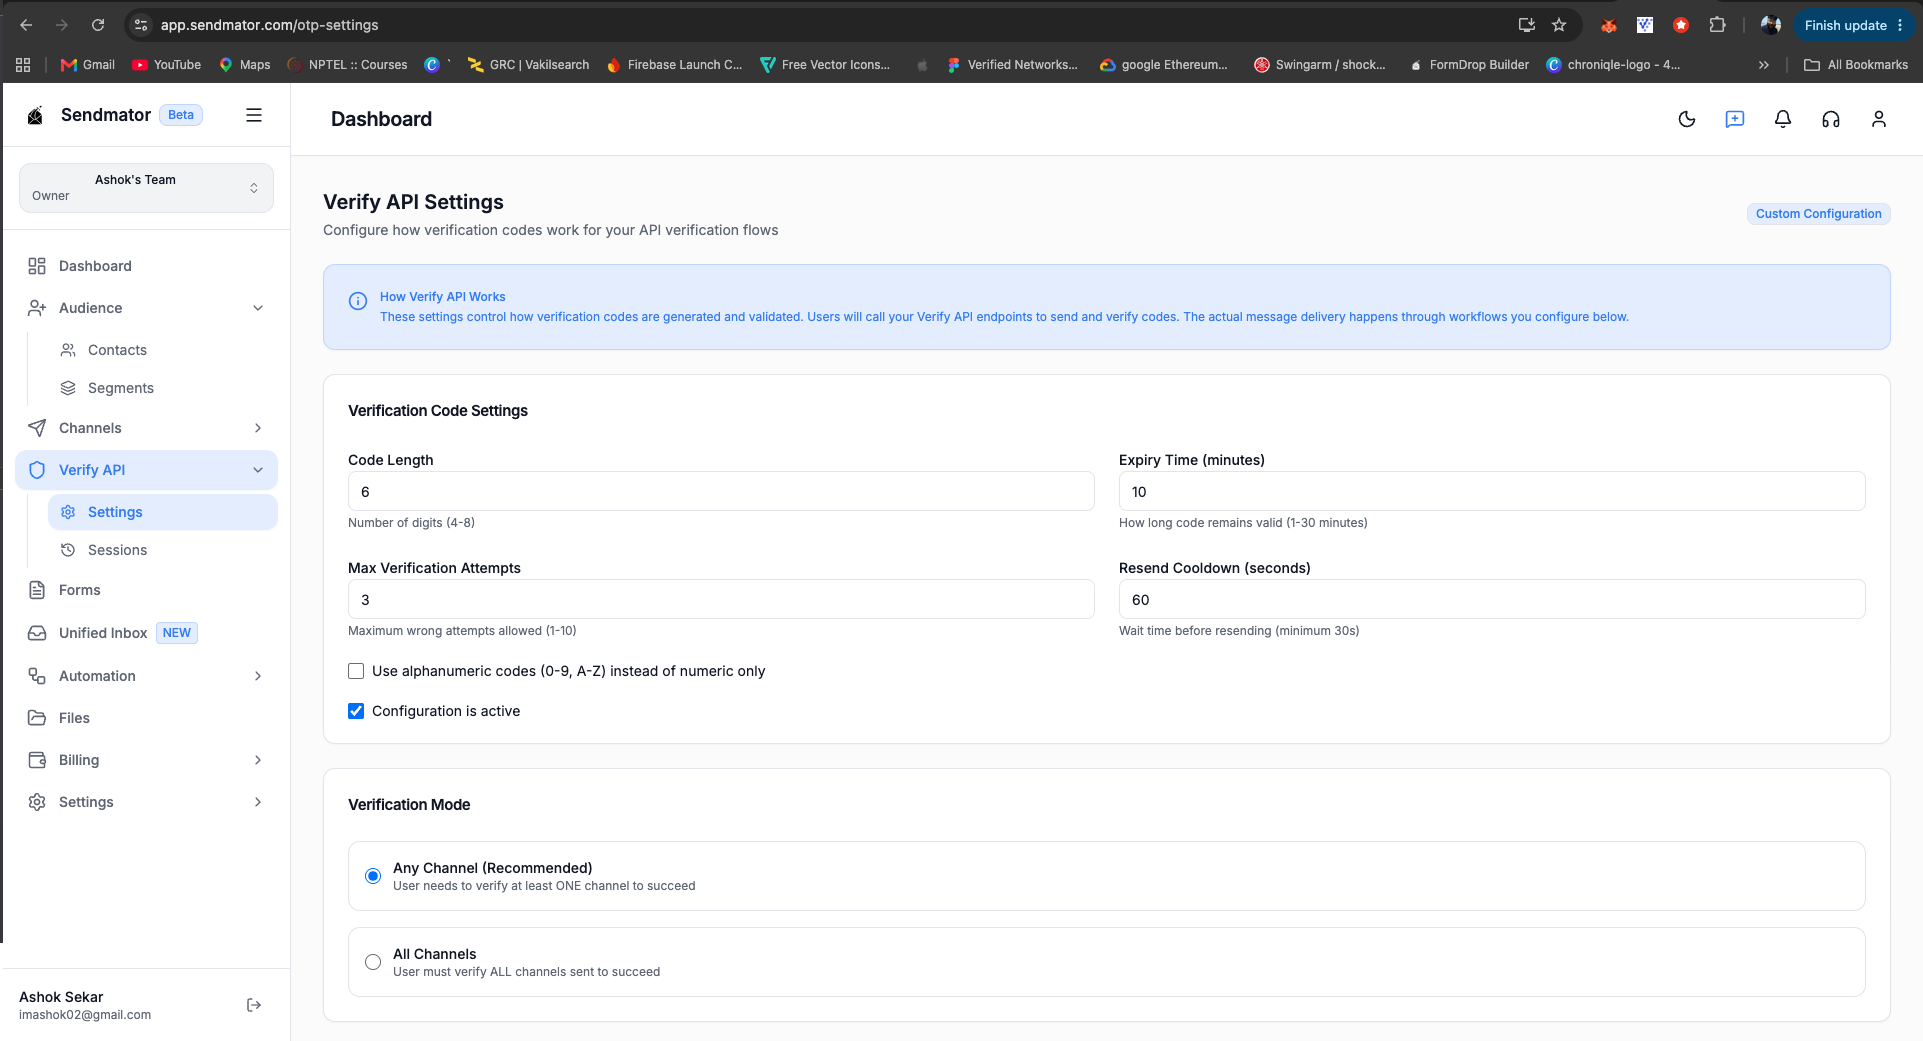1923x1041 pixels.
Task: Open YouTube bookmark
Action: click(167, 65)
